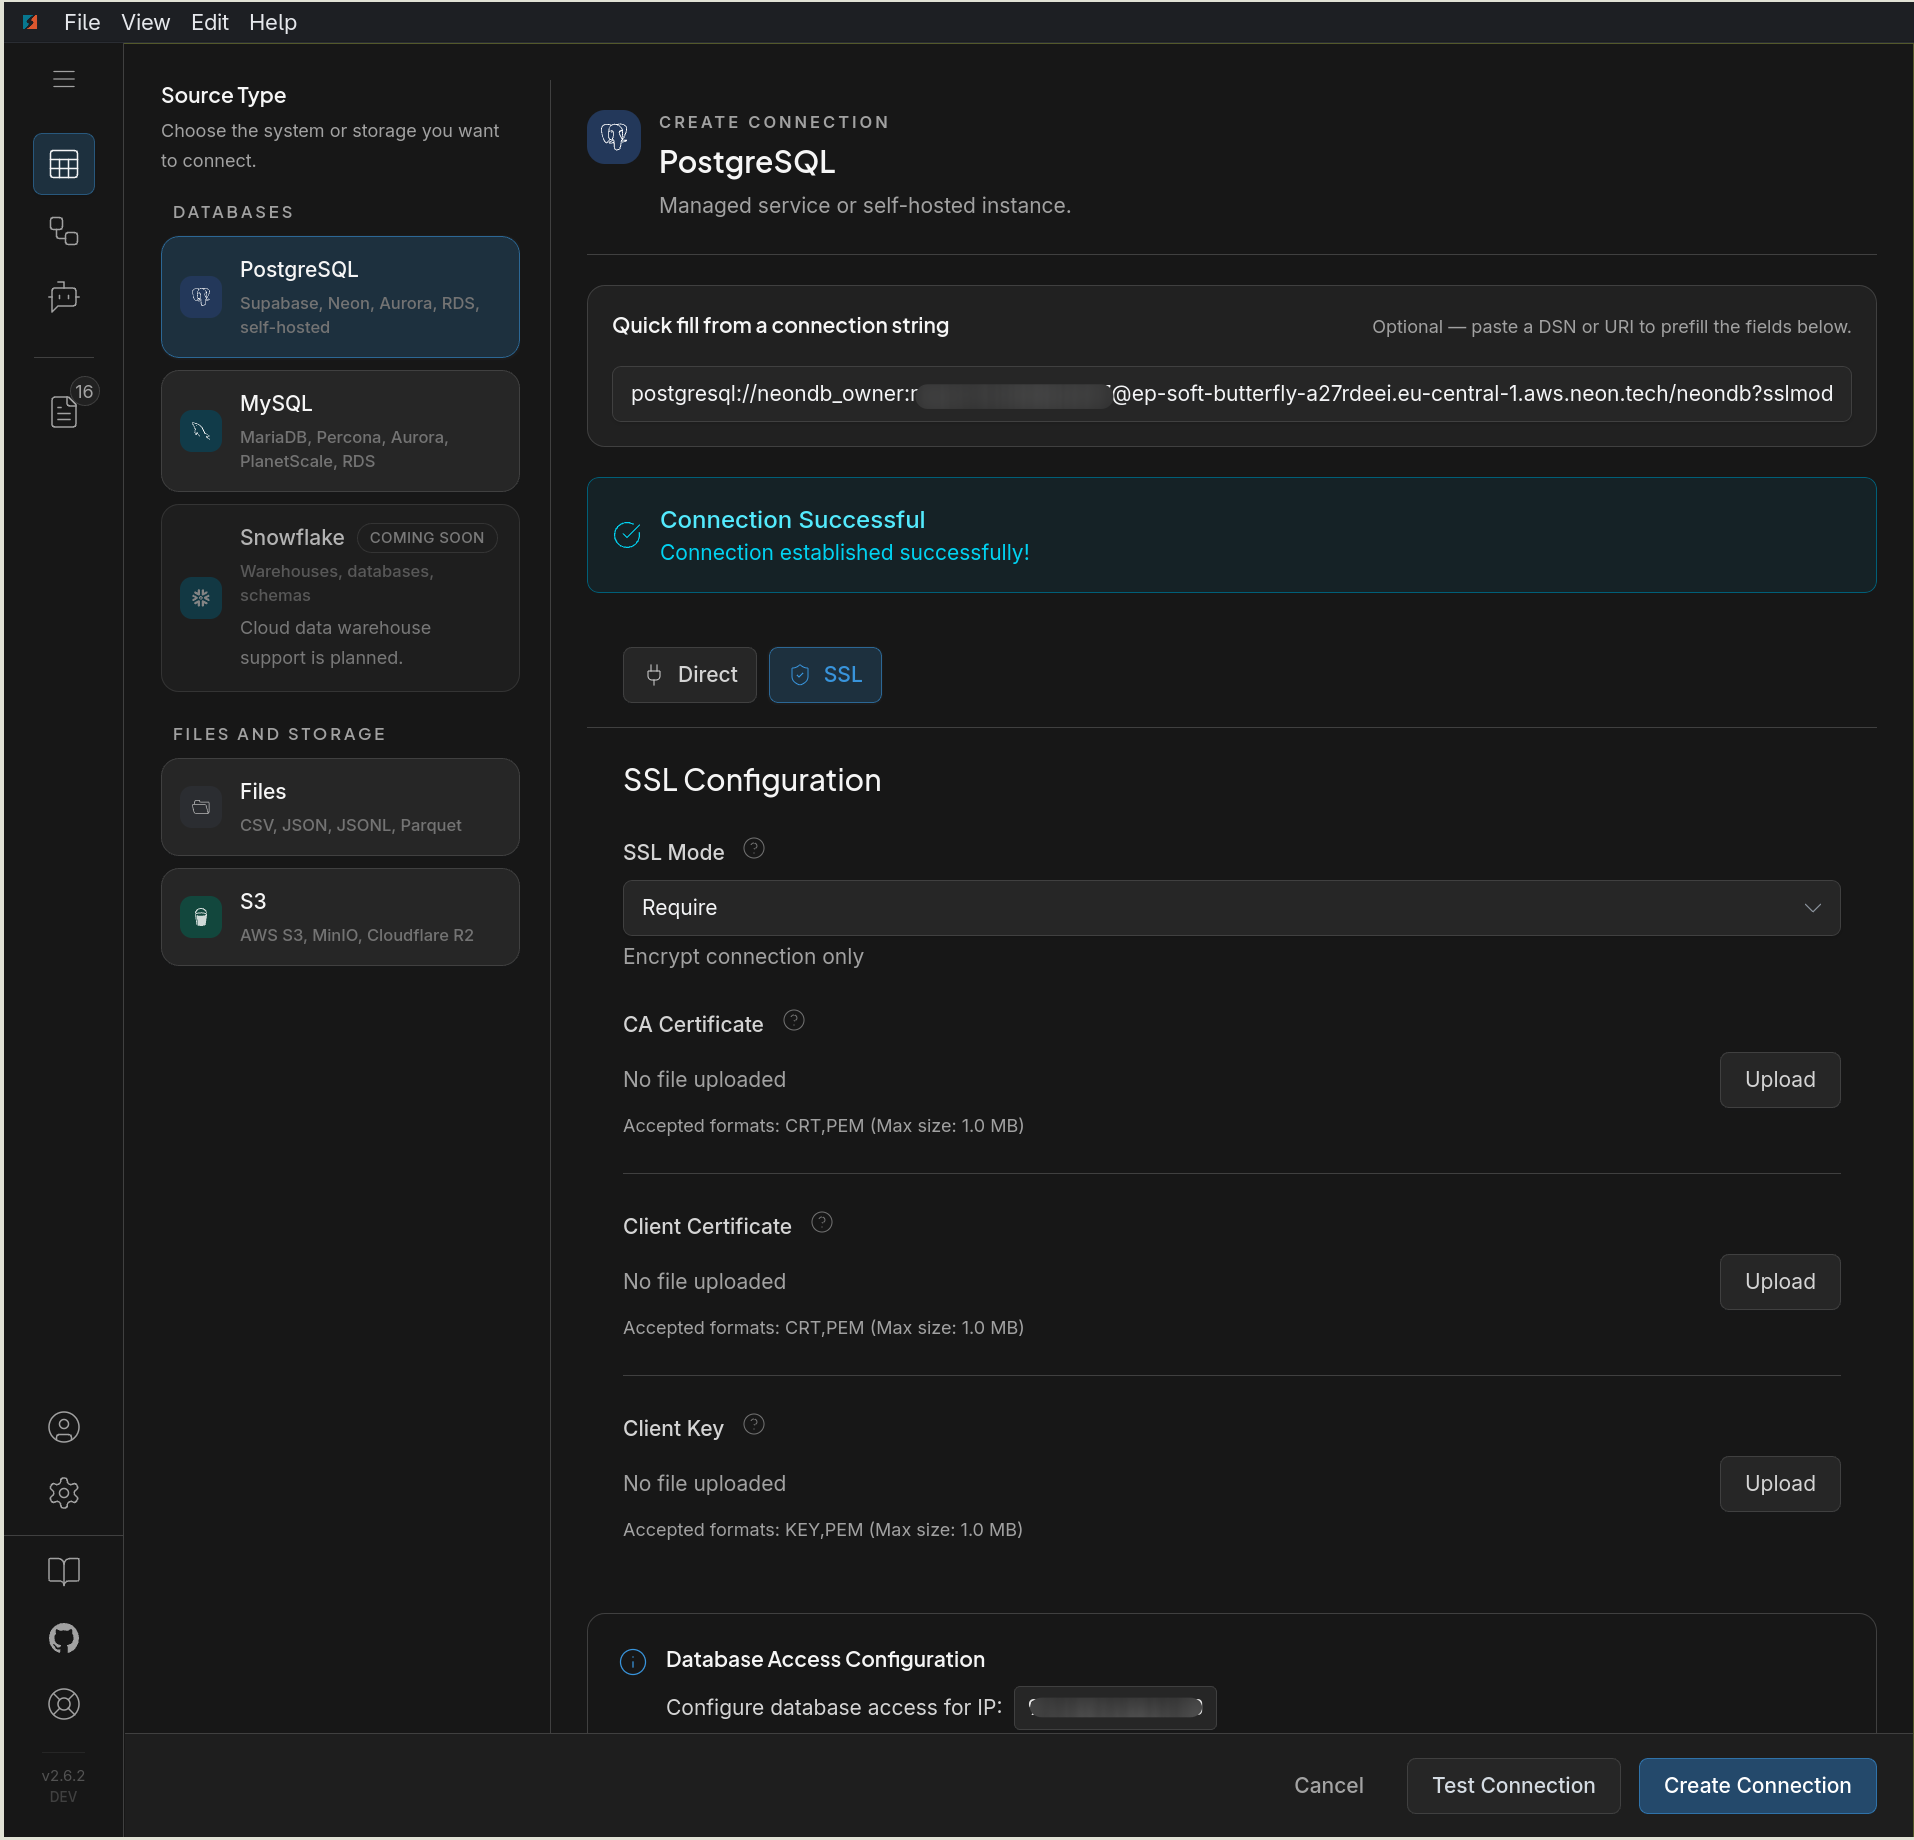Click the MySQL dolphin icon

point(201,431)
